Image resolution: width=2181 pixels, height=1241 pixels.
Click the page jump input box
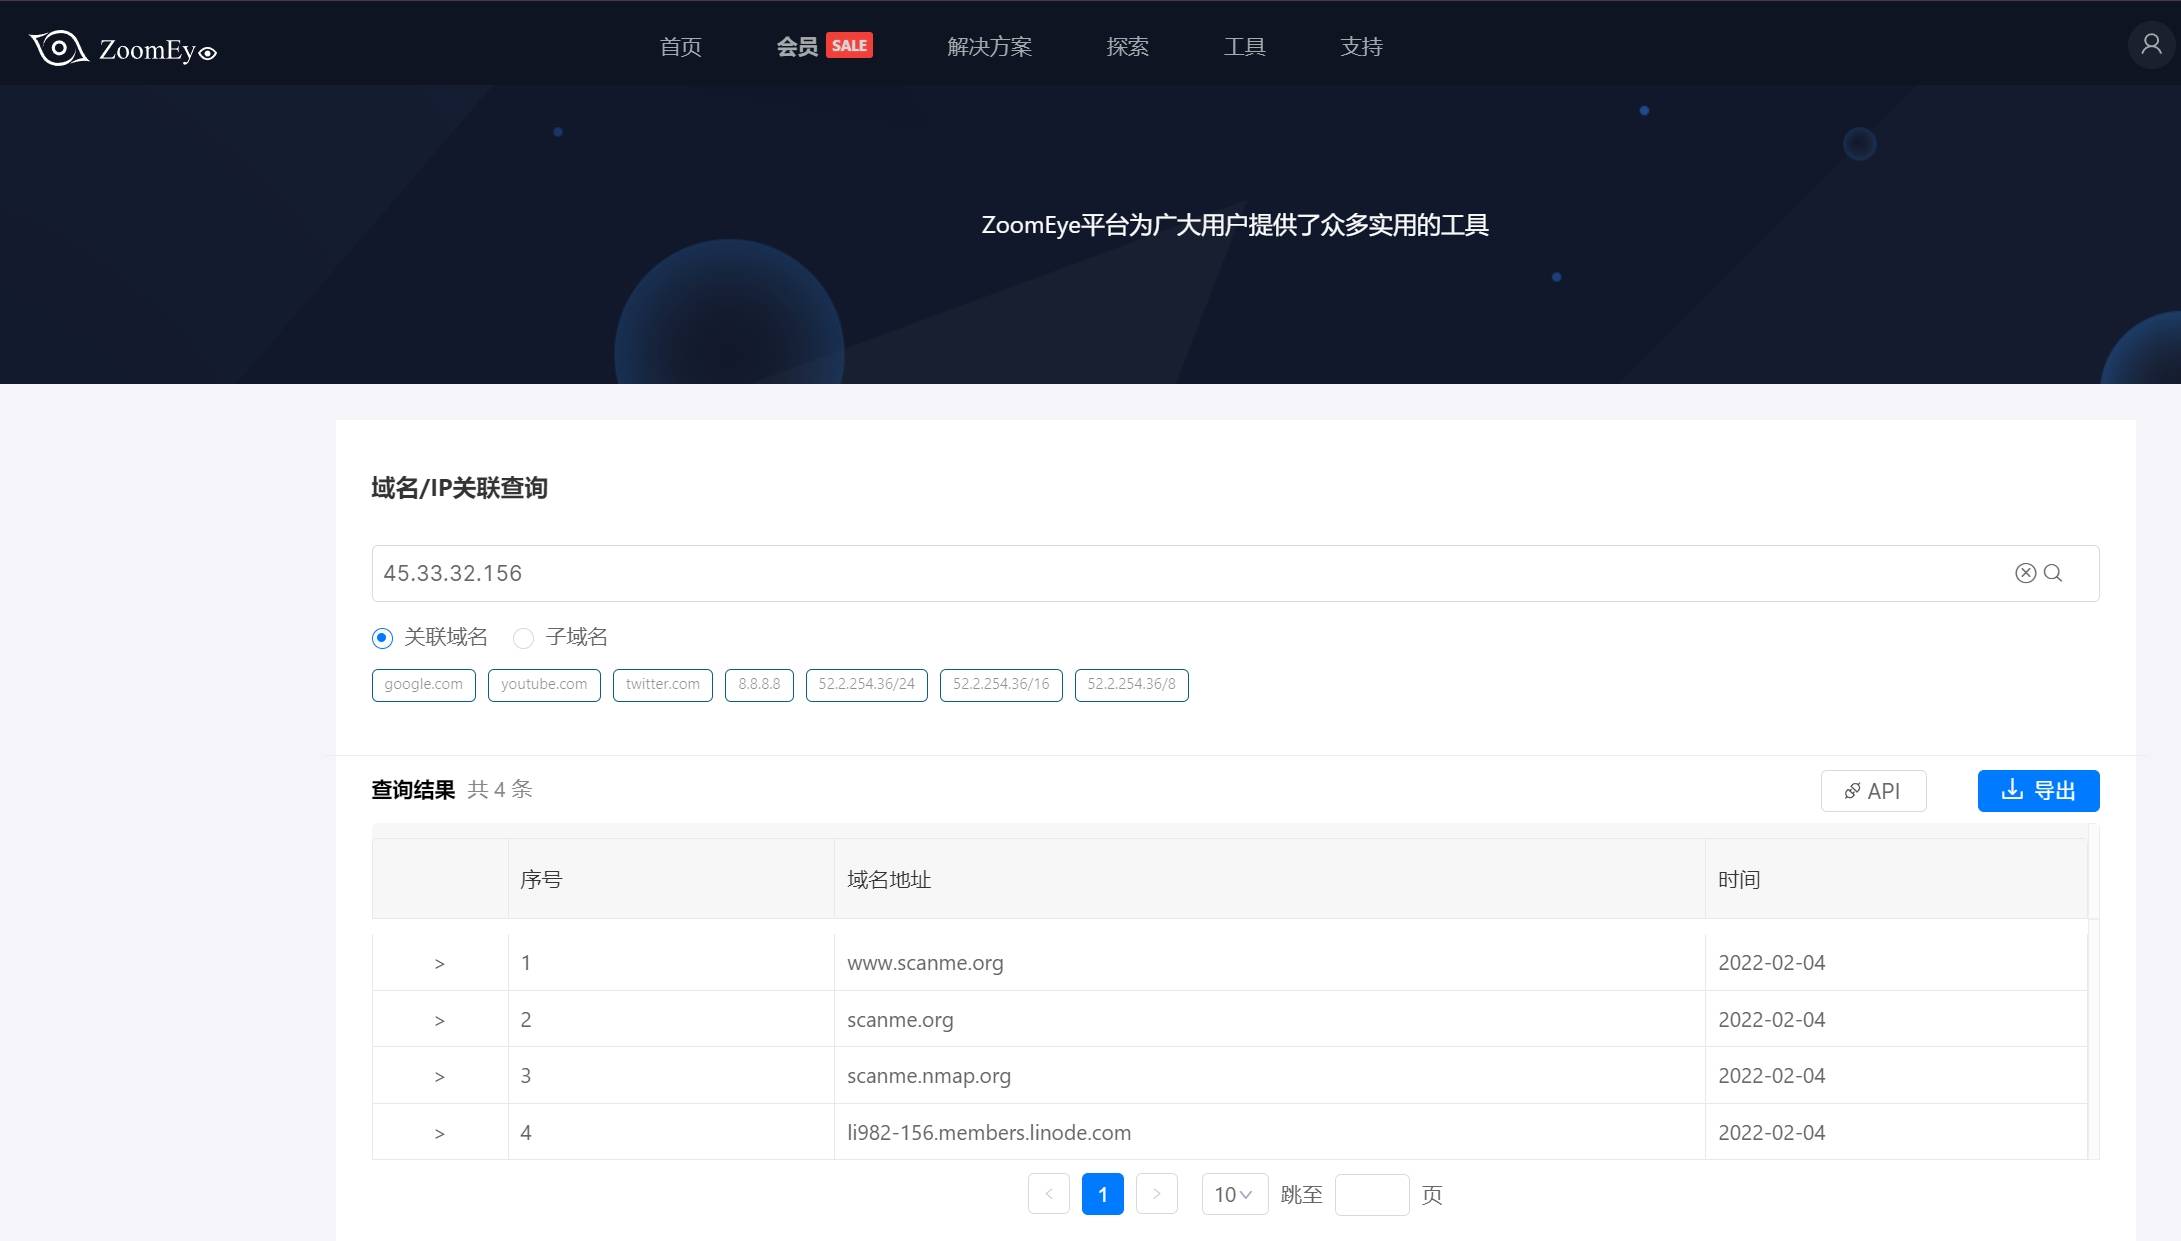[x=1371, y=1194]
